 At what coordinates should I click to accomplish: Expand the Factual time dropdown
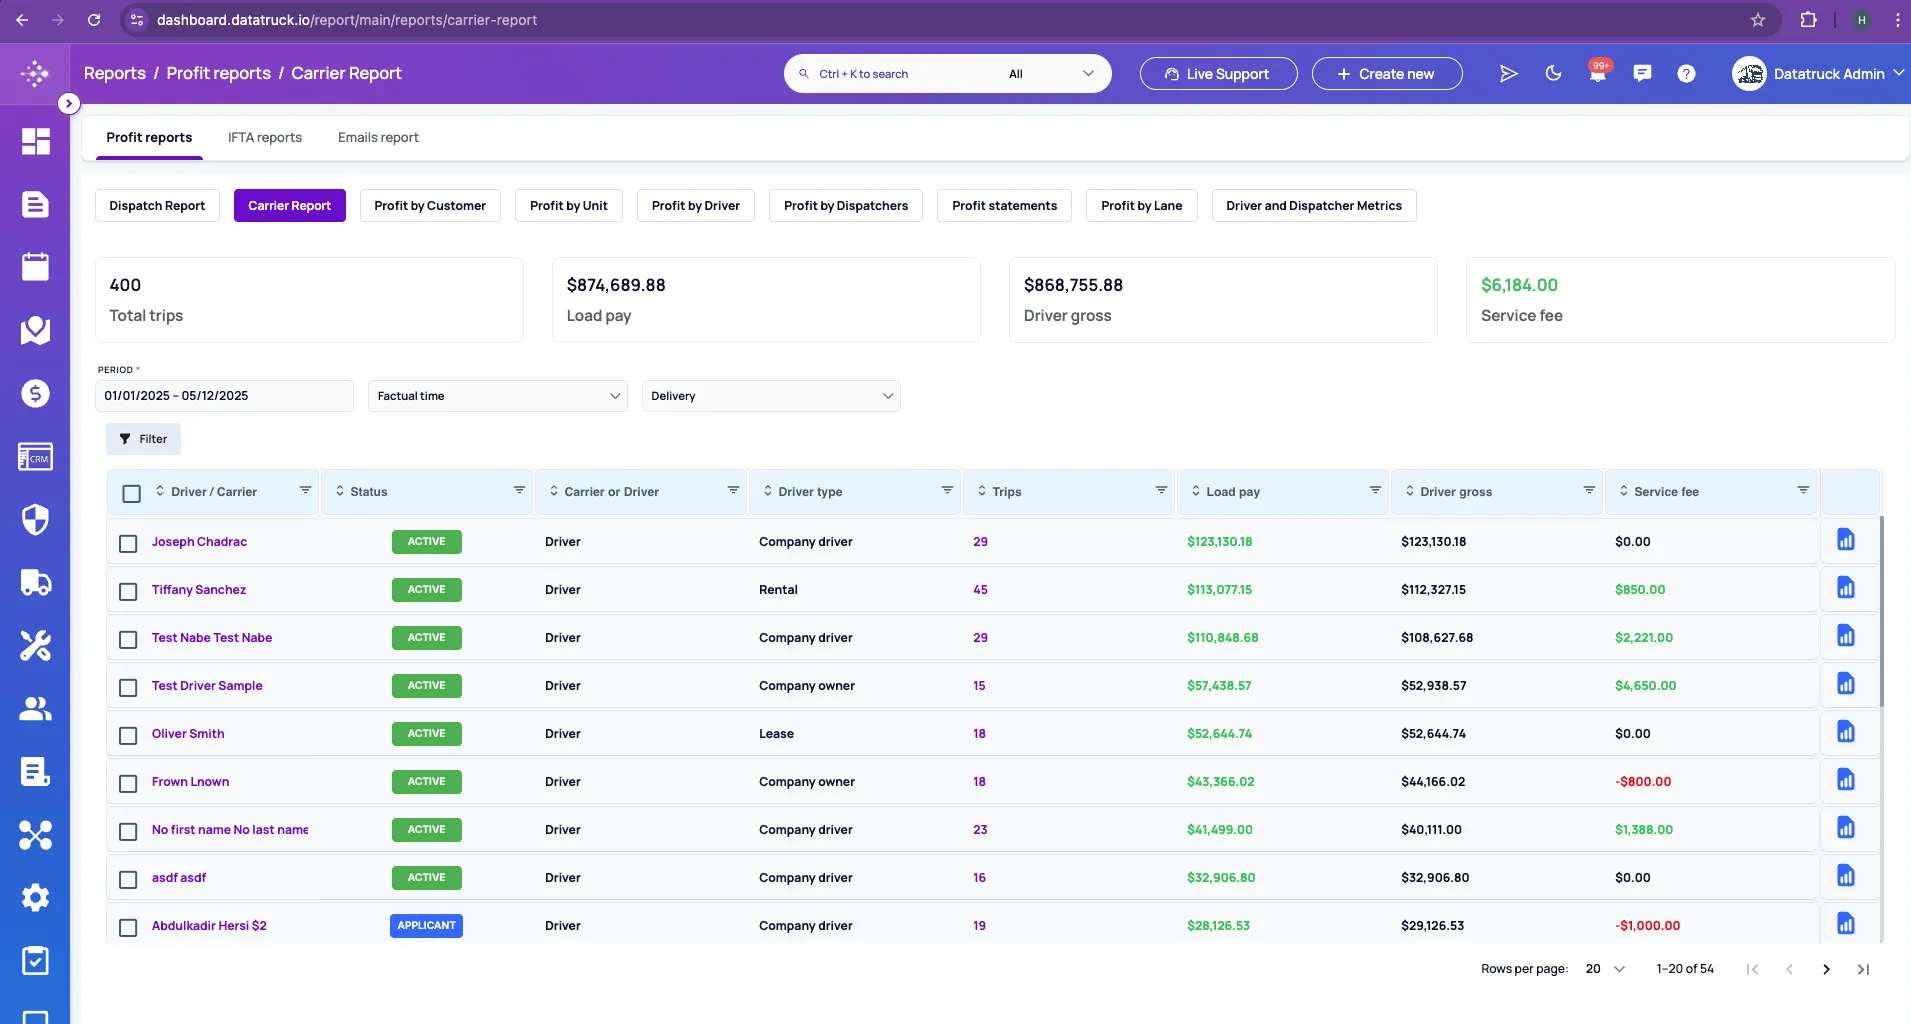pyautogui.click(x=497, y=396)
